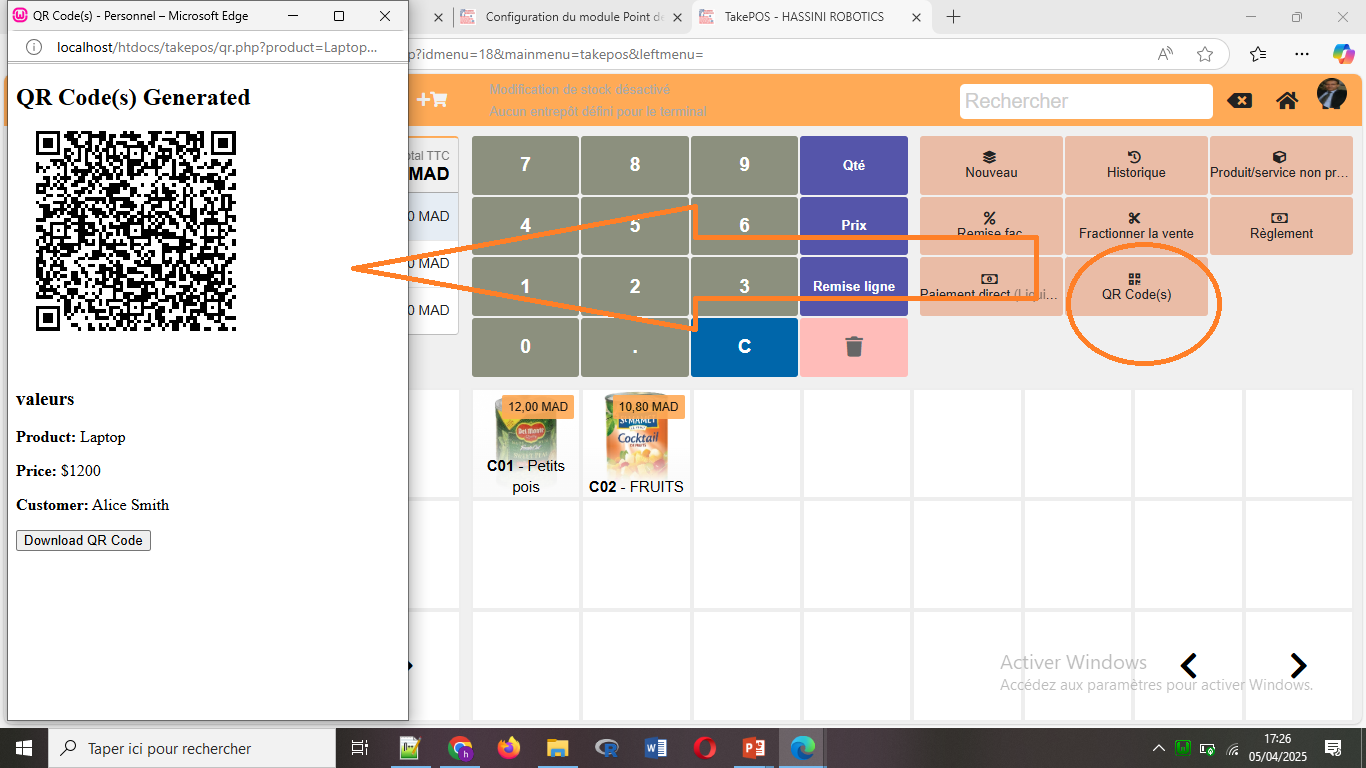Viewport: 1366px width, 768px height.
Task: Open the notifications center icon
Action: pos(1333,748)
